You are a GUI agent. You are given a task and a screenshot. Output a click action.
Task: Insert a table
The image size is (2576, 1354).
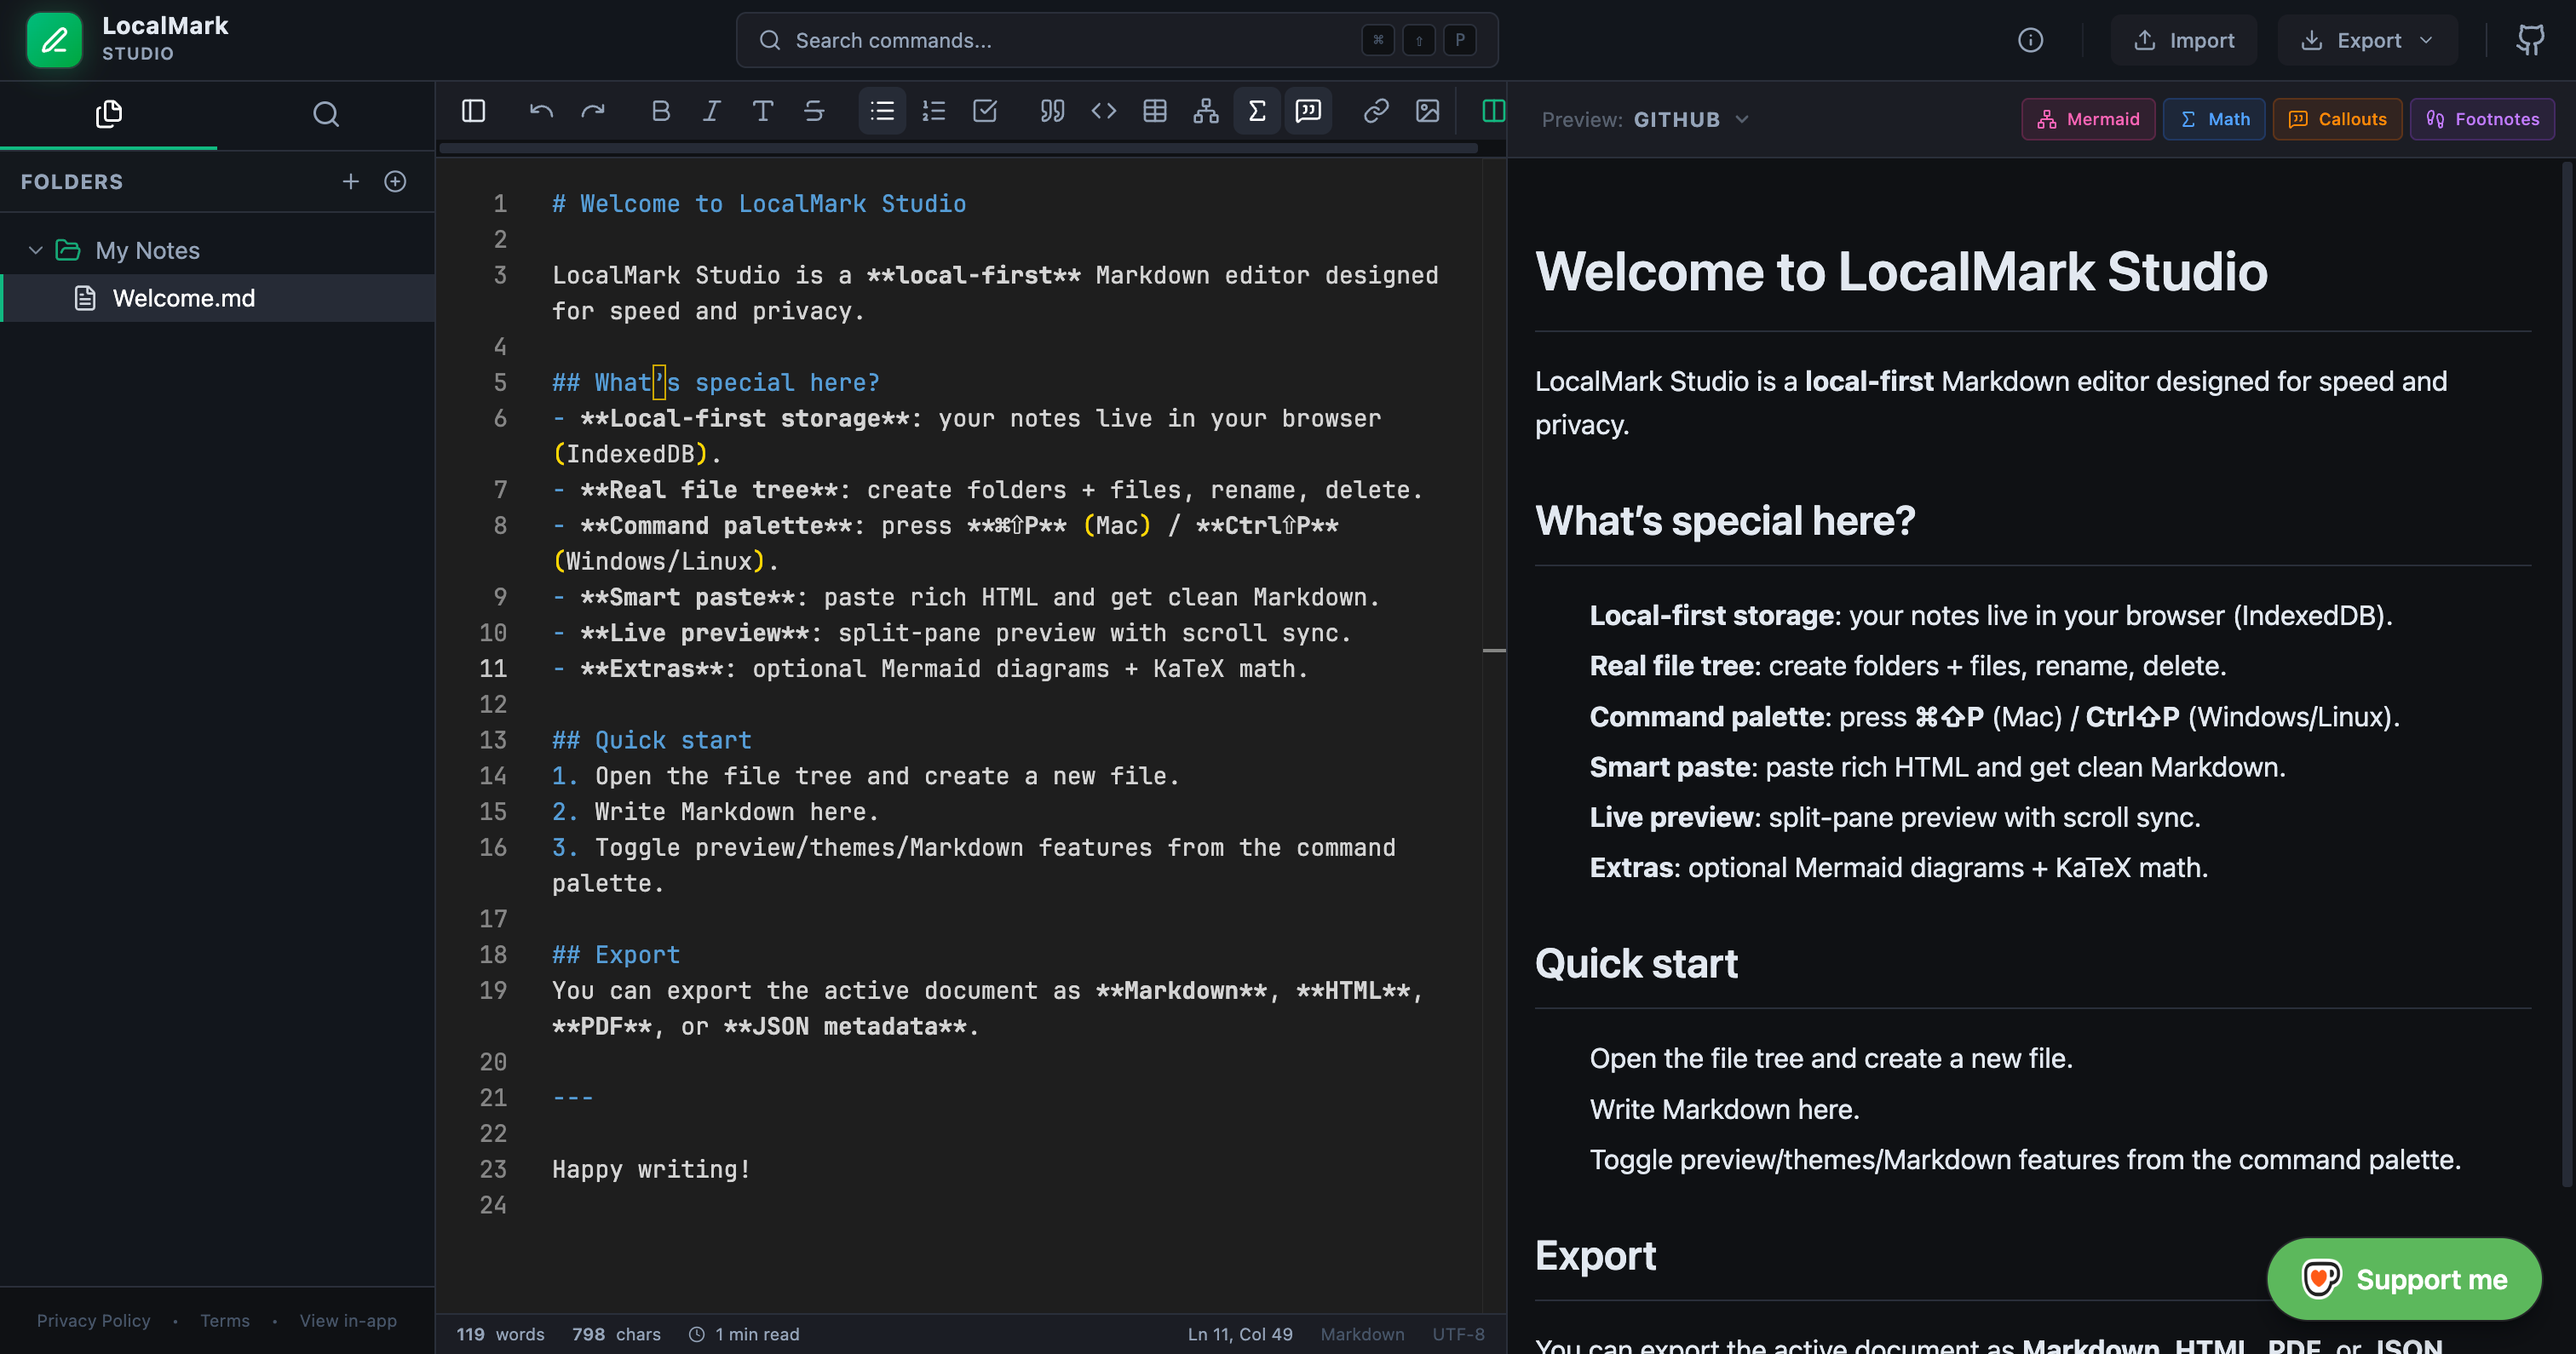pyautogui.click(x=1155, y=111)
